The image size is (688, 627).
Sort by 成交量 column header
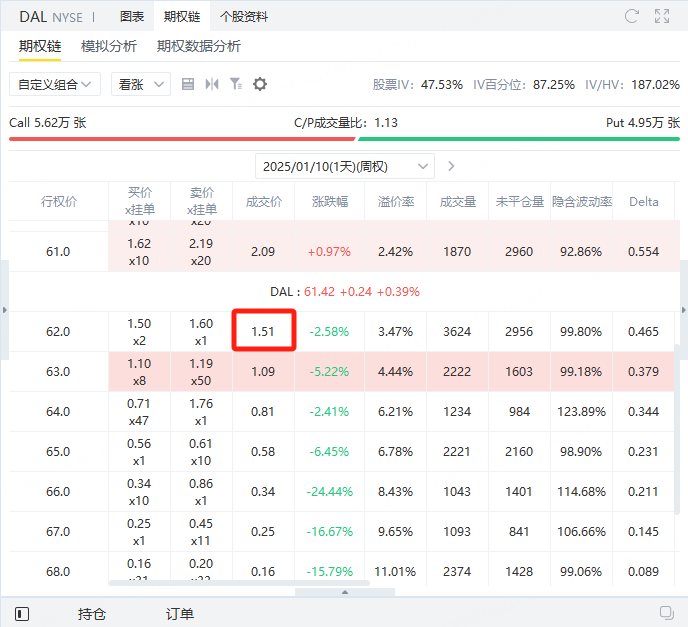point(458,201)
